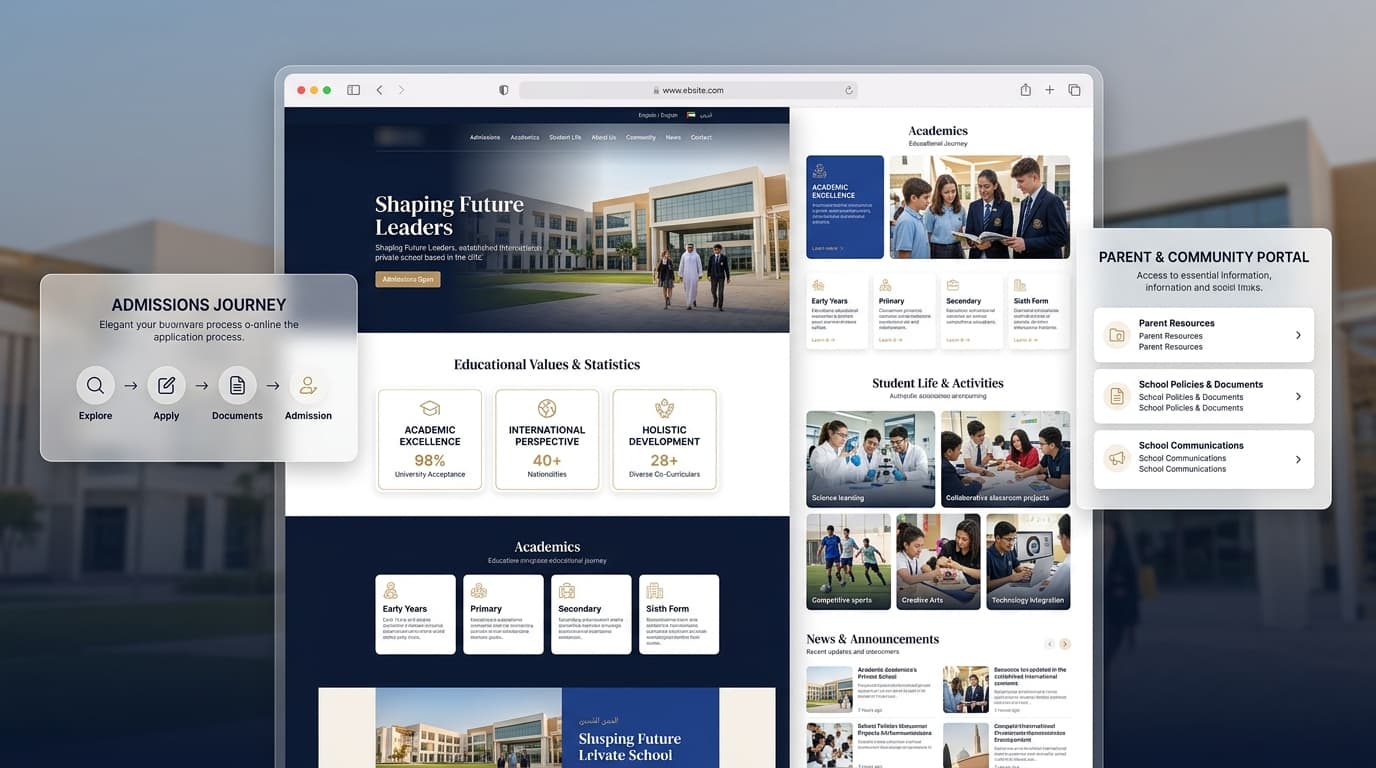Click Primary icon in right Academics panel
This screenshot has height=768, width=1376.
pos(885,286)
